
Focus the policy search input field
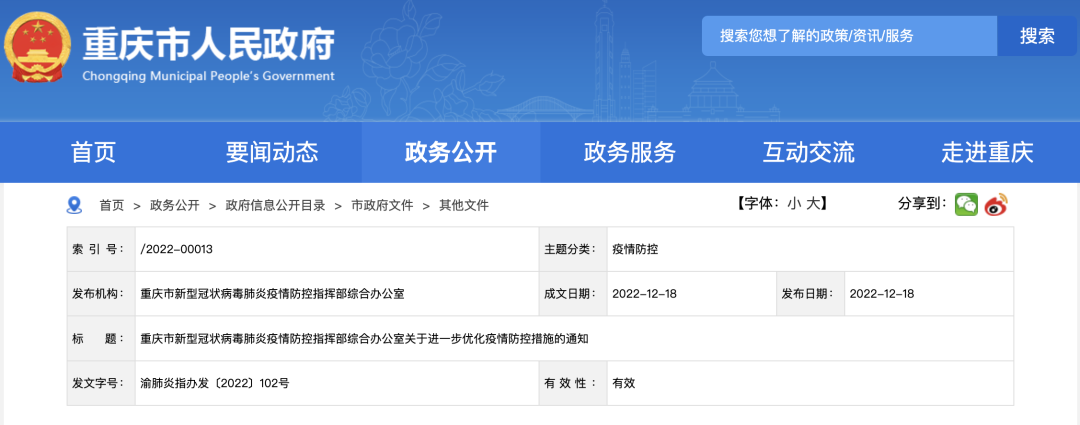[x=849, y=36]
